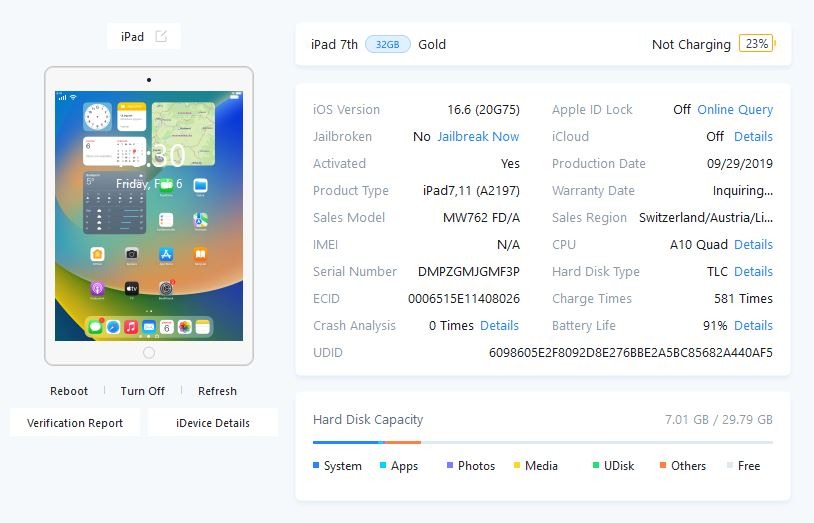Screen dimensions: 814x523
Task: Open Battery Life Details link
Action: [753, 326]
